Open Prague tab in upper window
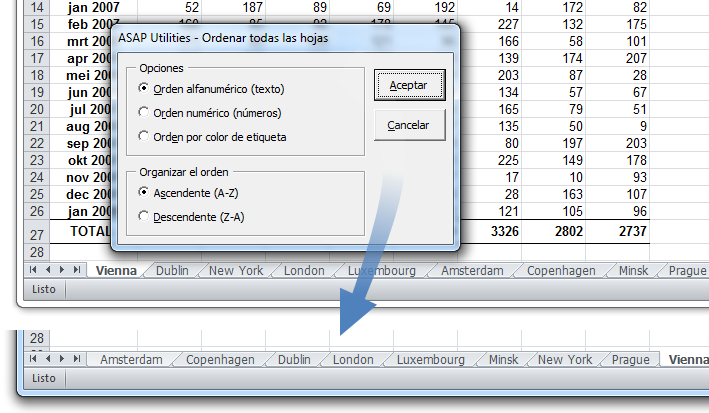709x413 pixels. point(688,271)
